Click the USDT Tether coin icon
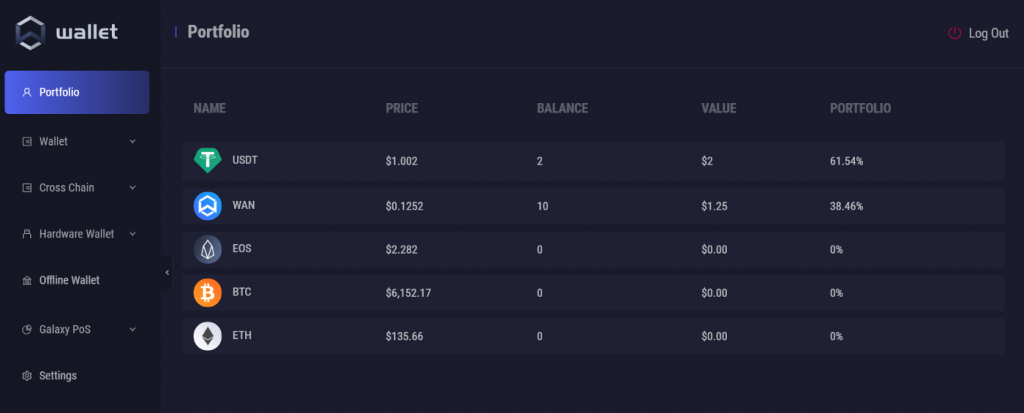The height and width of the screenshot is (413, 1024). point(207,160)
